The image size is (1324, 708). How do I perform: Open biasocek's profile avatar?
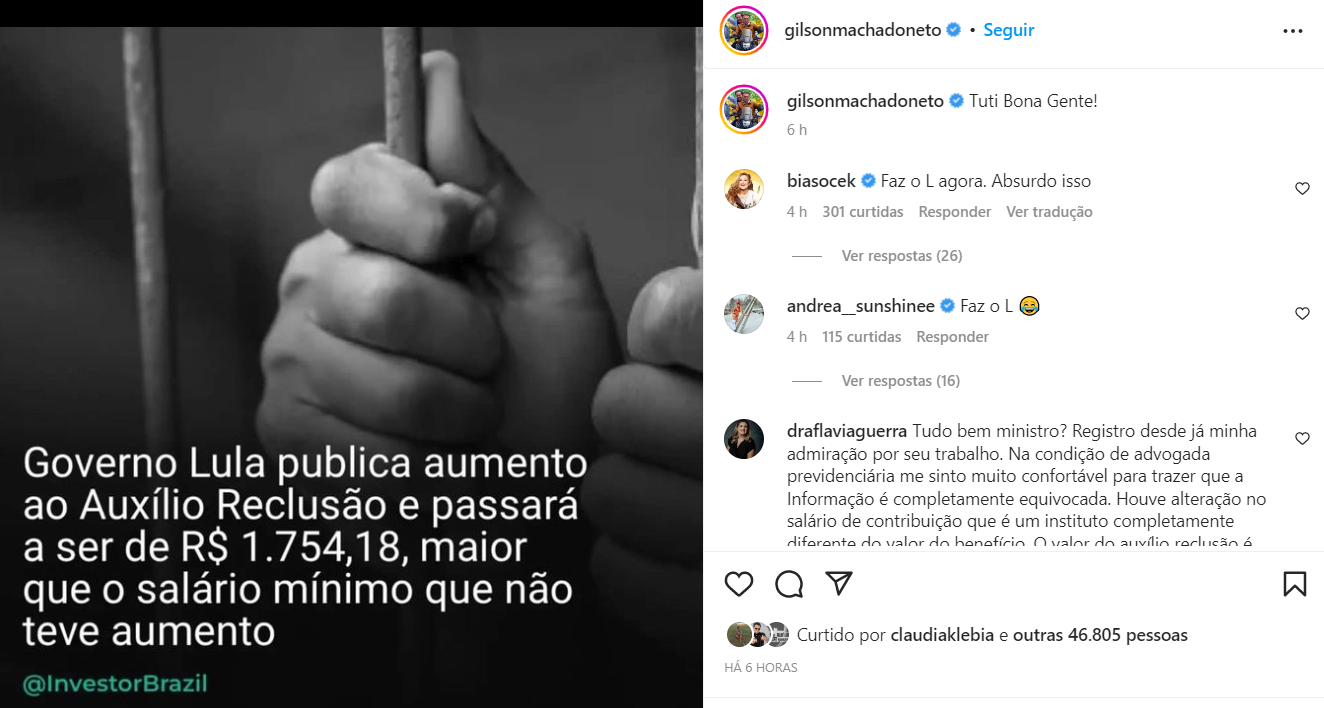click(744, 189)
